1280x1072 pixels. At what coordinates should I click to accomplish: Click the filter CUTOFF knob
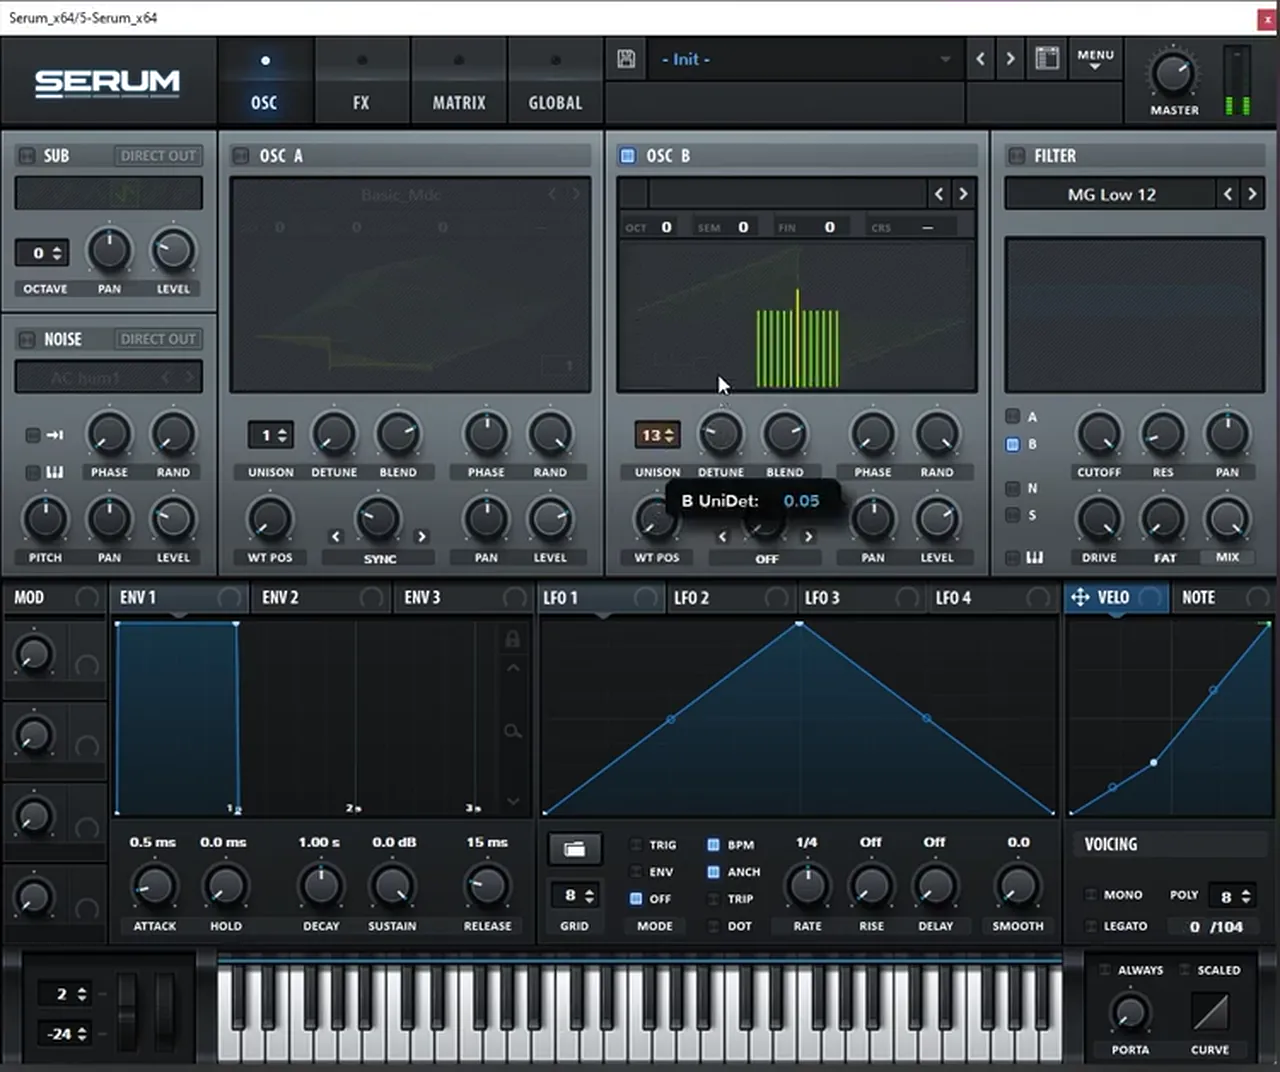click(1099, 435)
